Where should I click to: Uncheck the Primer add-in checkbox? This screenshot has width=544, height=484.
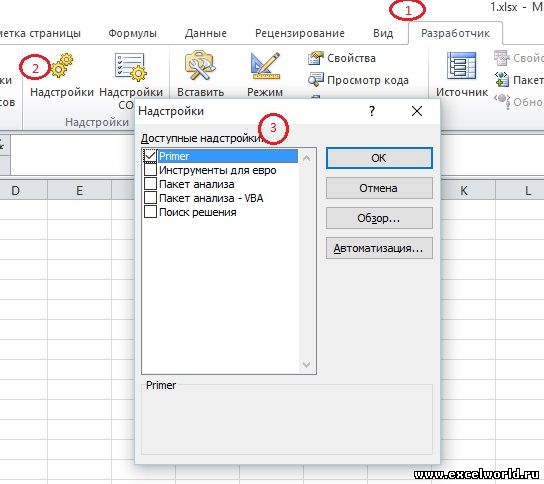(150, 156)
